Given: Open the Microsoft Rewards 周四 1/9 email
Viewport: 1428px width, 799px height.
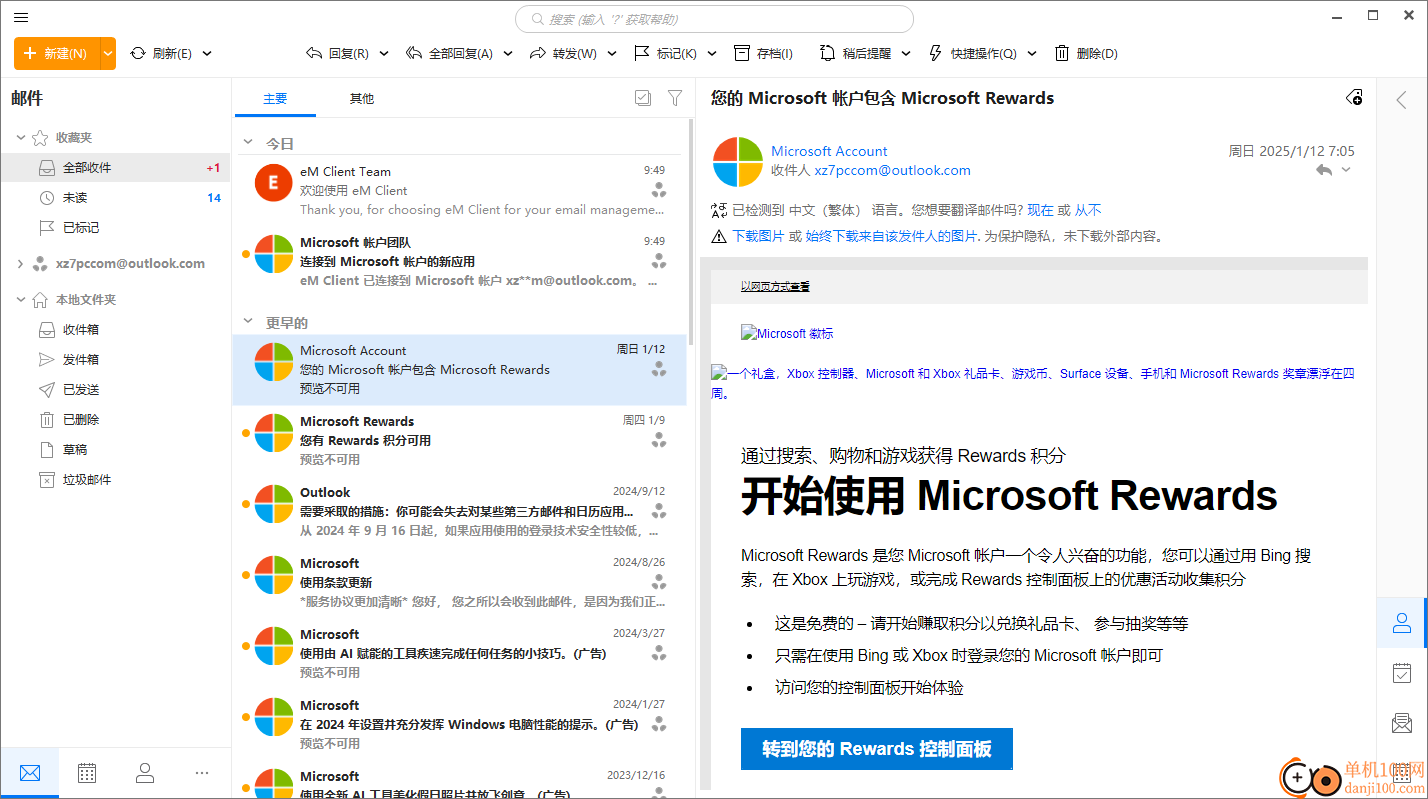Looking at the screenshot, I should (x=460, y=441).
